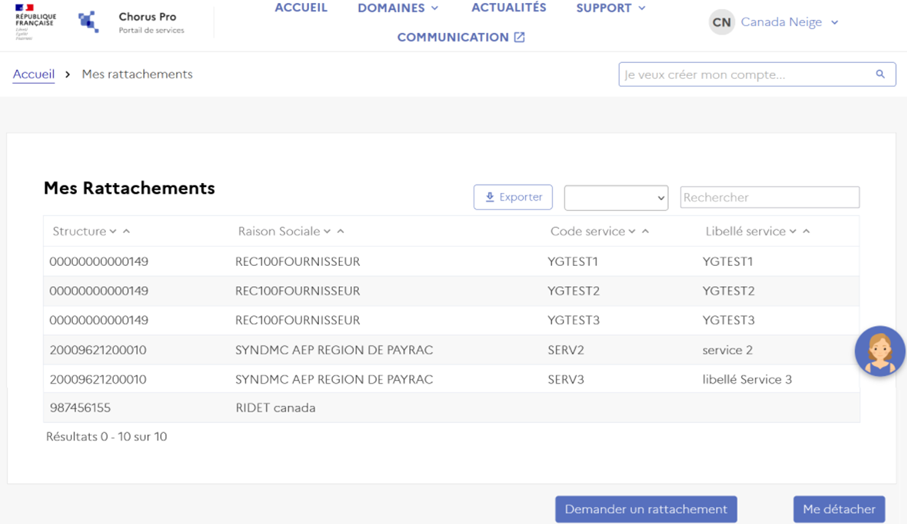Click the République Française logo
The image size is (907, 524).
coord(35,22)
